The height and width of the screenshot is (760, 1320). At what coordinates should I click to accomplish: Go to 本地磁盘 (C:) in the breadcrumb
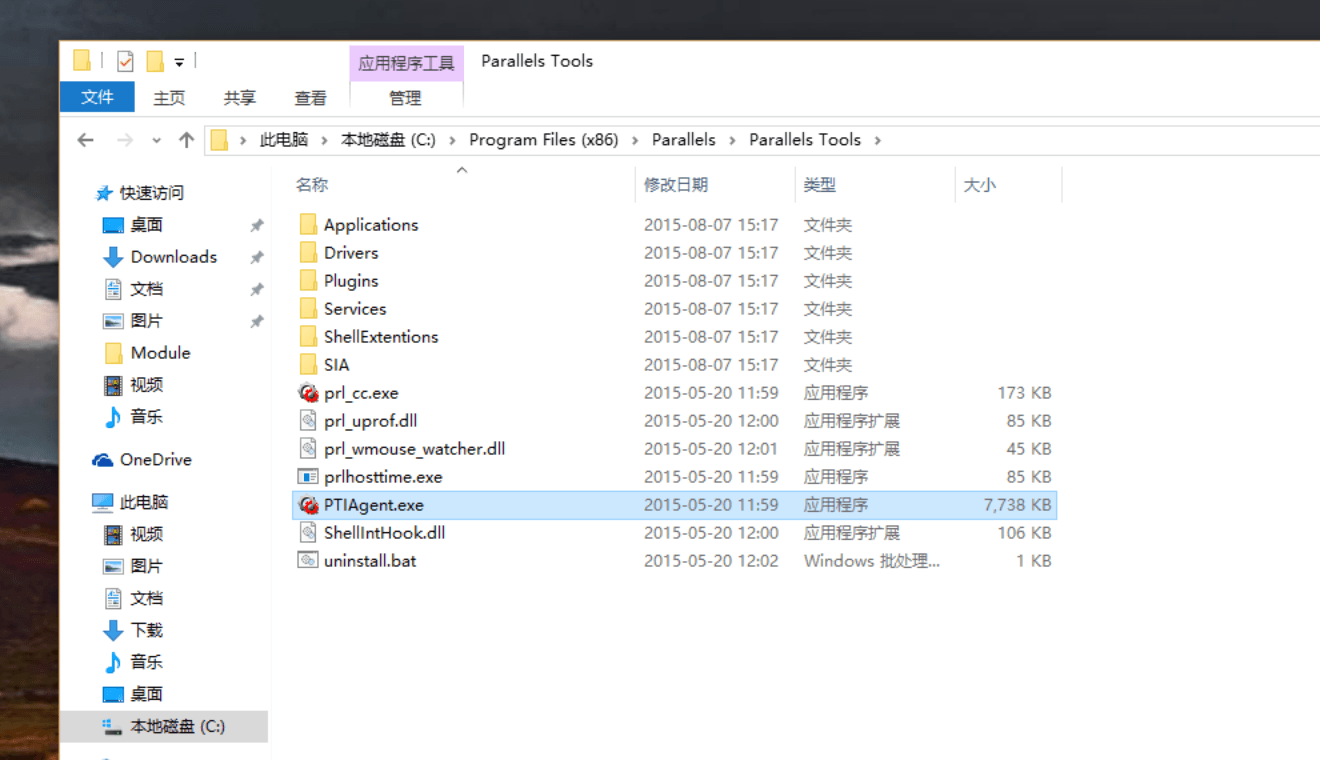[388, 140]
